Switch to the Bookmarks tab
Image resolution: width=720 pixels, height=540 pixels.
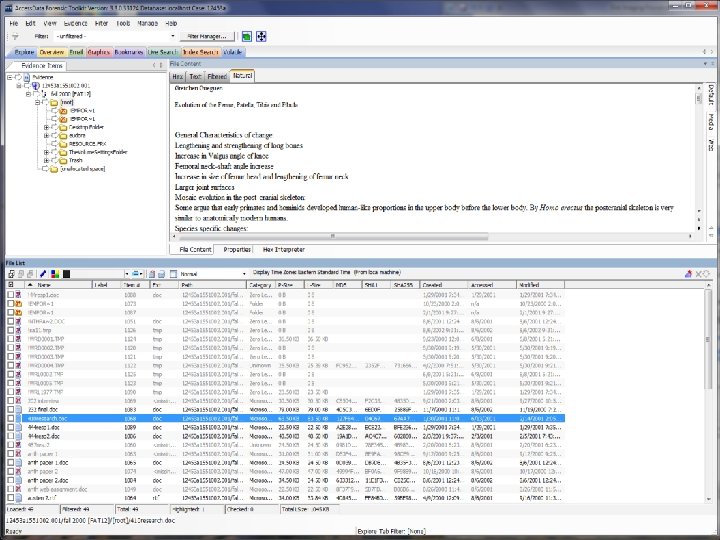click(129, 52)
